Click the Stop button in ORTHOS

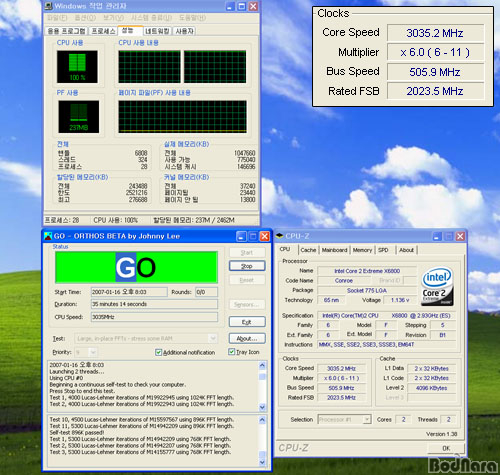coord(247,266)
